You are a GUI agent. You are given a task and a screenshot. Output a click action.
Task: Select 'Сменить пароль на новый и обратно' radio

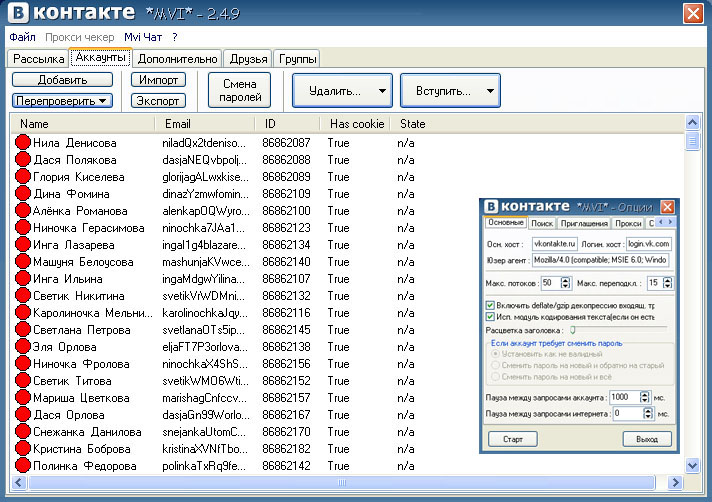495,365
